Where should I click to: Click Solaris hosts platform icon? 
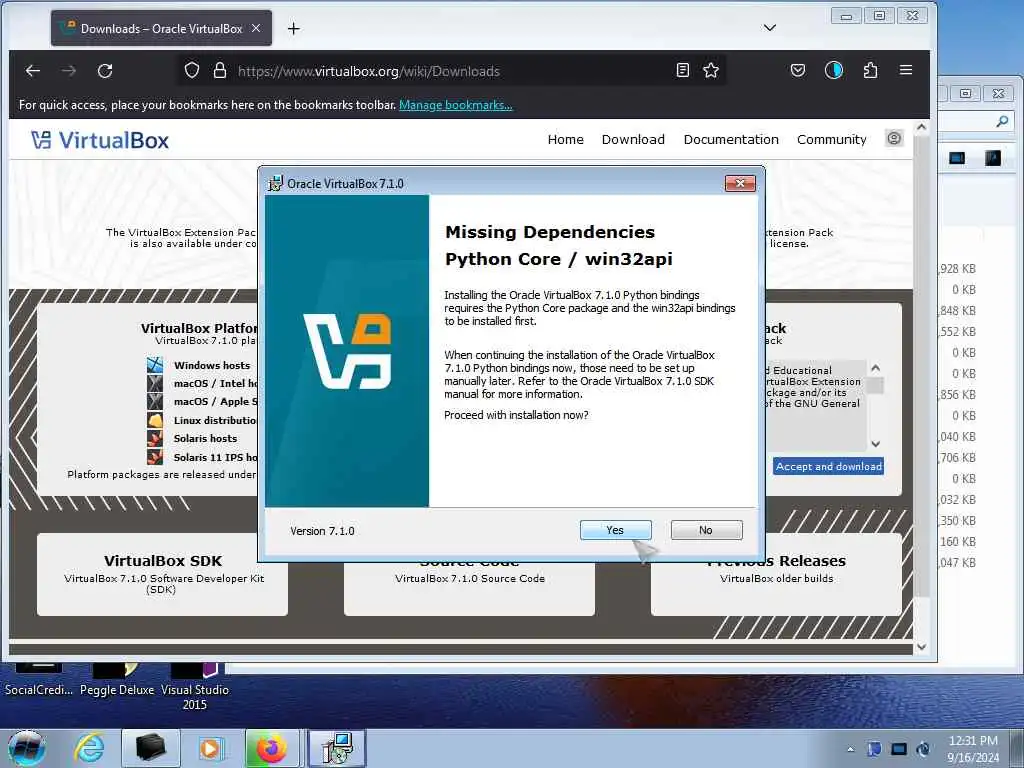(155, 438)
